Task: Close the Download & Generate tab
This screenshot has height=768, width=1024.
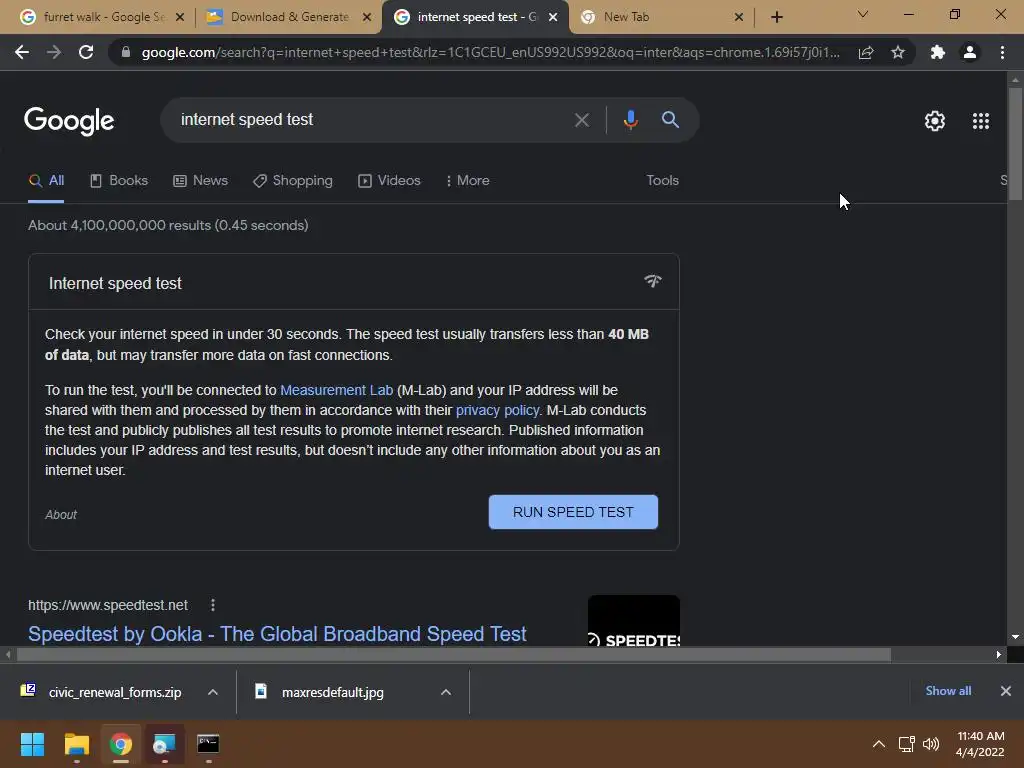Action: tap(367, 17)
